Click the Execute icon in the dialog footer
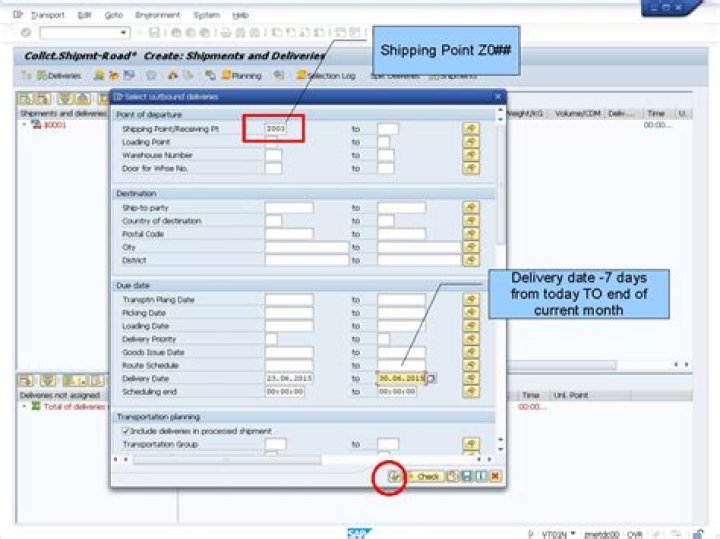This screenshot has height=539, width=720. pos(394,477)
